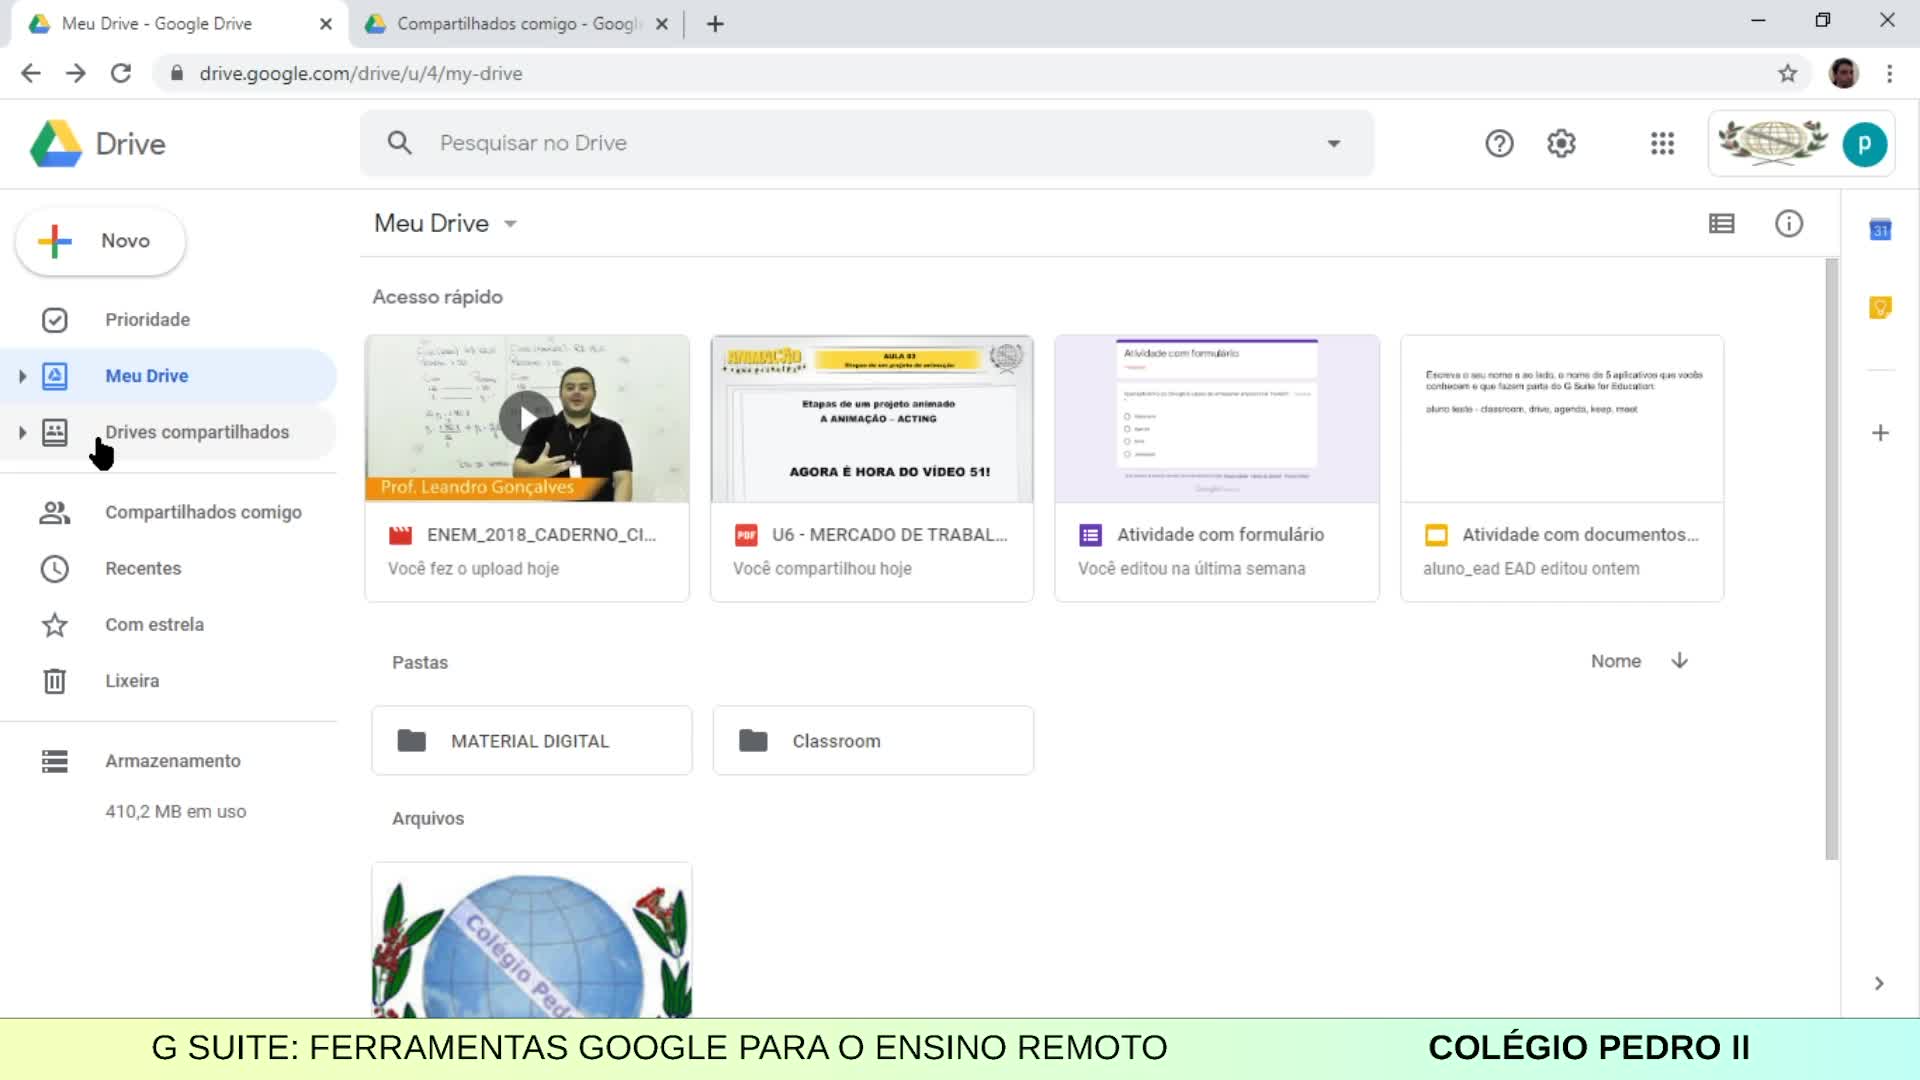Switch to list layout view
Screen dimensions: 1920x1080
coord(1721,223)
